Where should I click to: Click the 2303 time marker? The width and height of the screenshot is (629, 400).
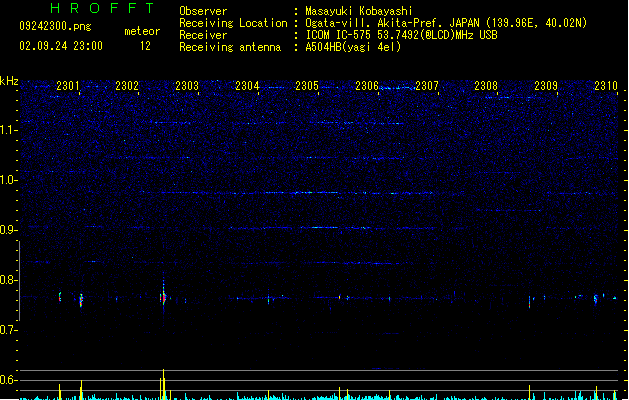[x=187, y=86]
